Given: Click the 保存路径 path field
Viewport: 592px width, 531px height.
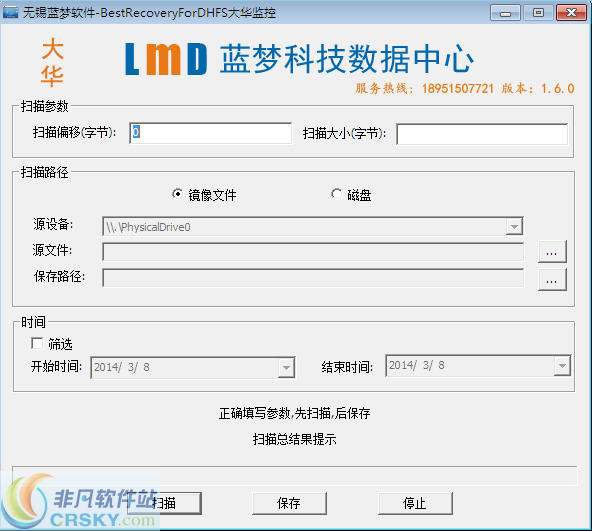Looking at the screenshot, I should (313, 278).
